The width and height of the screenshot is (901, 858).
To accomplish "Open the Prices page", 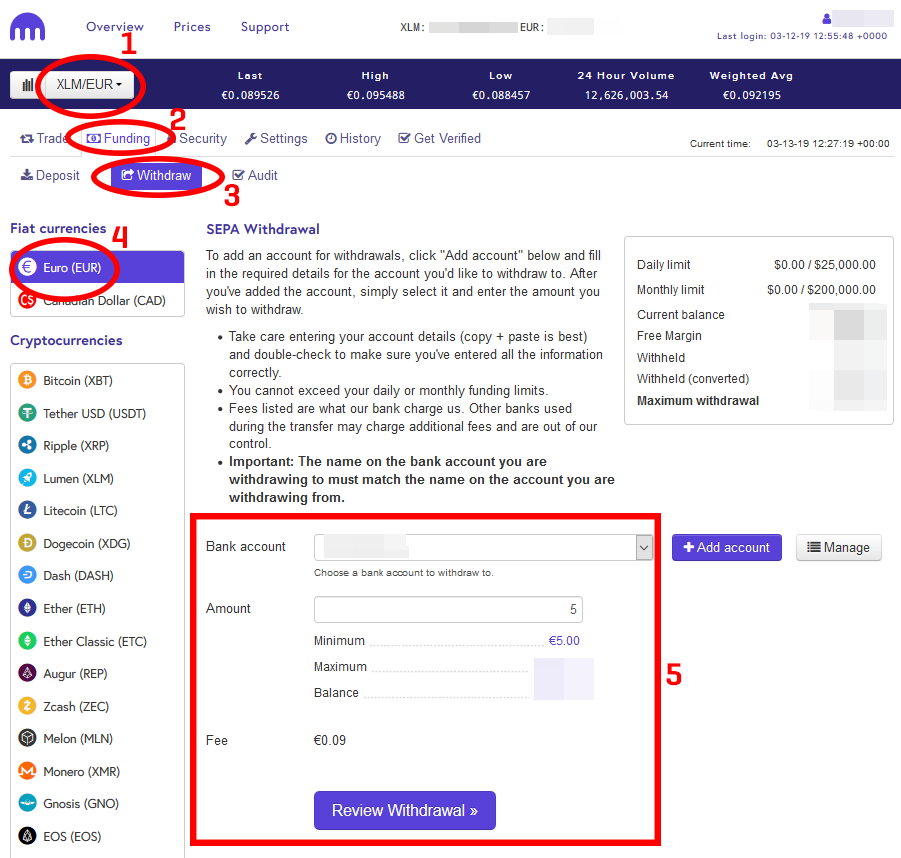I will 192,26.
